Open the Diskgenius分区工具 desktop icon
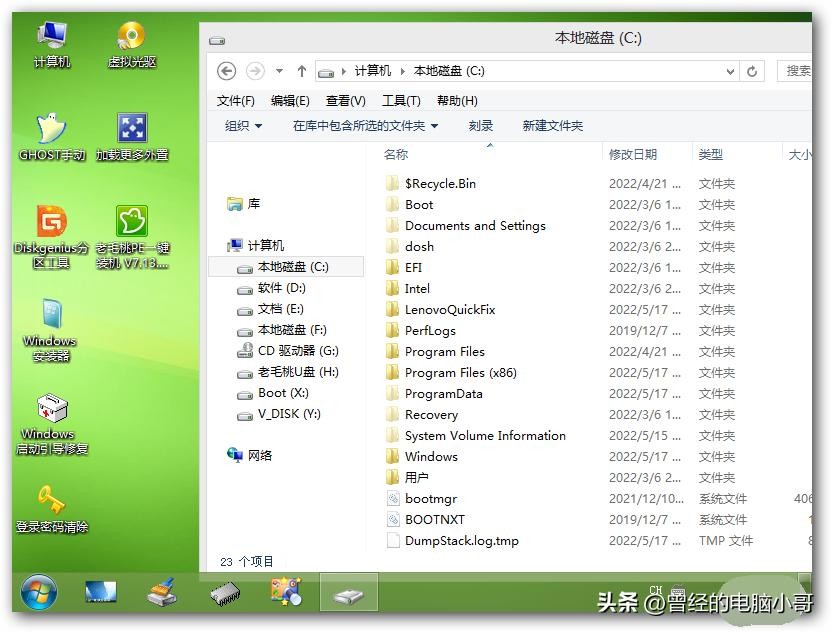 click(x=51, y=224)
